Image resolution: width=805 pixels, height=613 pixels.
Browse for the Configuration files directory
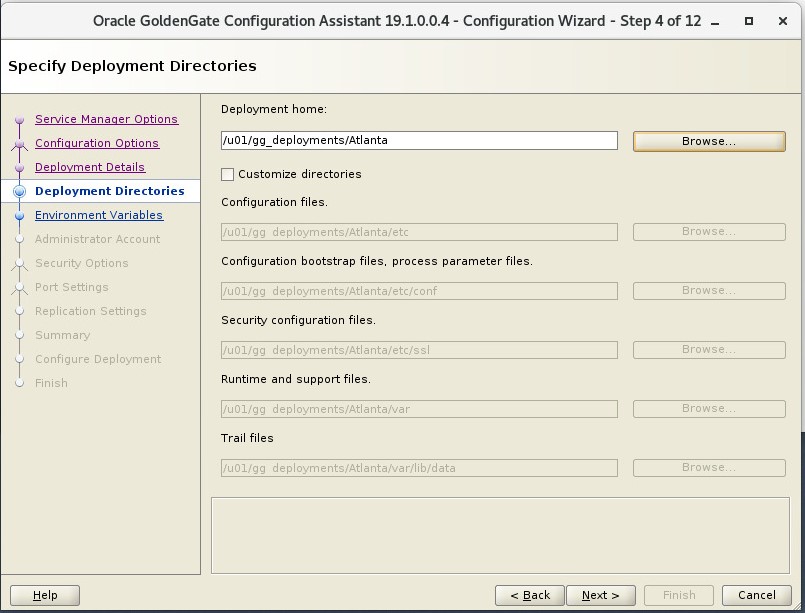click(x=709, y=232)
